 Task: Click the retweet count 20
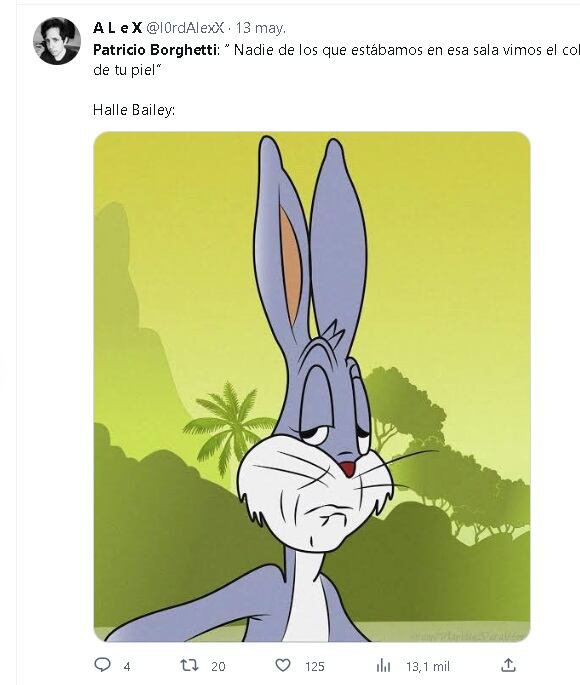[218, 666]
